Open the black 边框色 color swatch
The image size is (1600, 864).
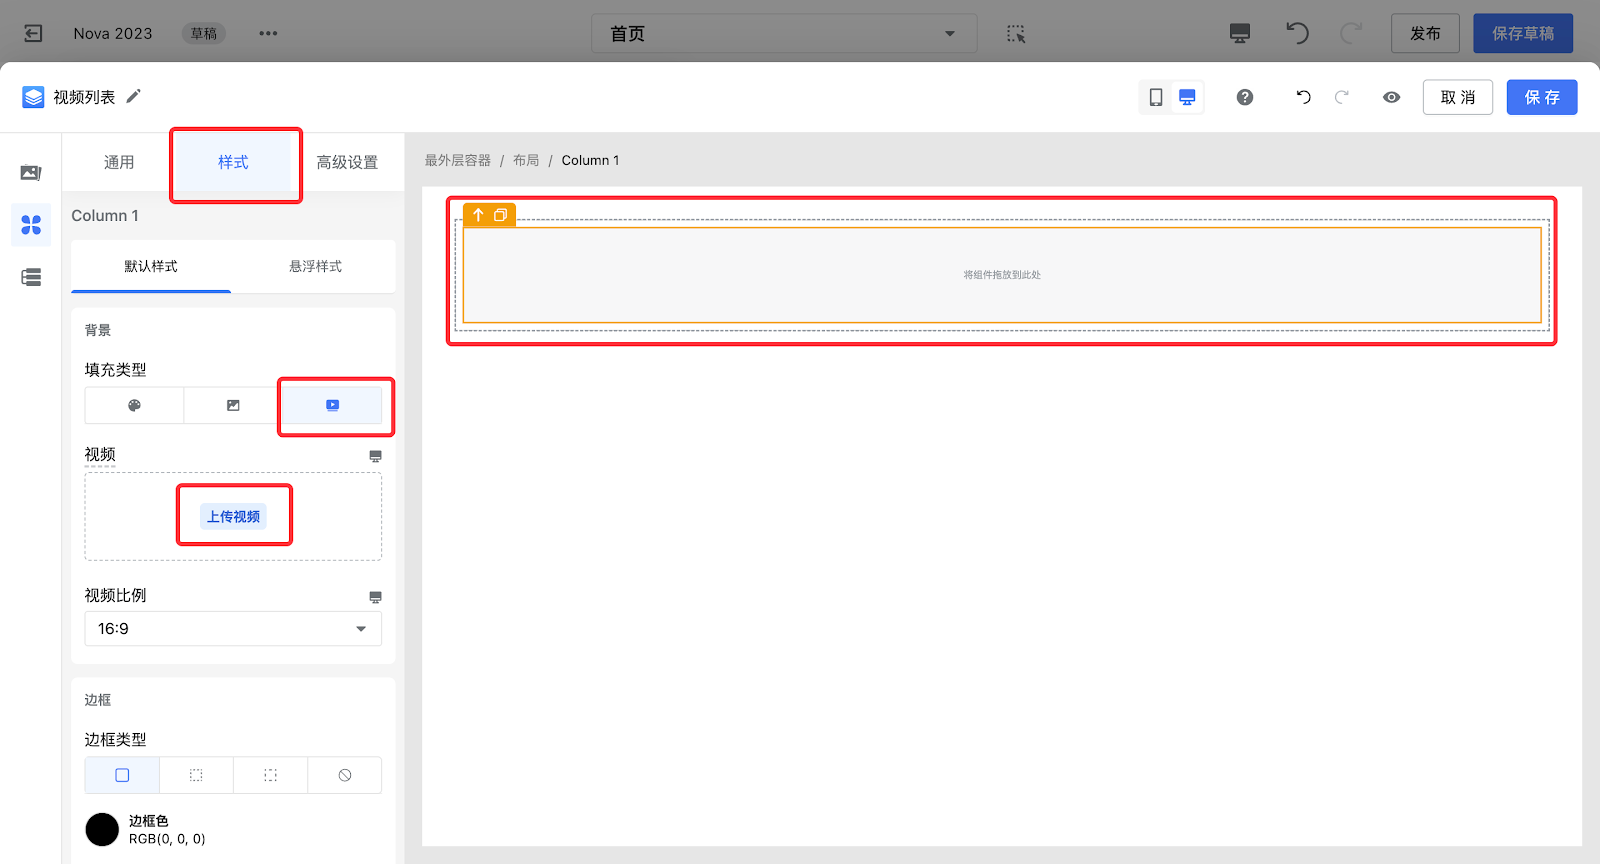click(x=102, y=829)
